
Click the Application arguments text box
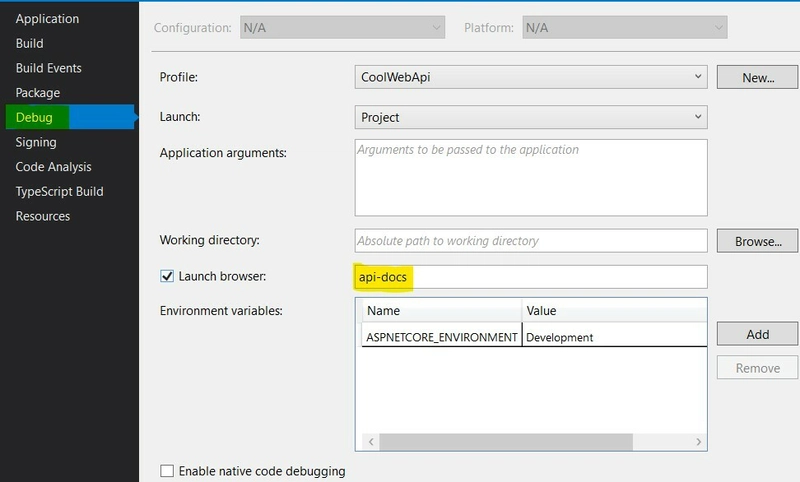(531, 177)
